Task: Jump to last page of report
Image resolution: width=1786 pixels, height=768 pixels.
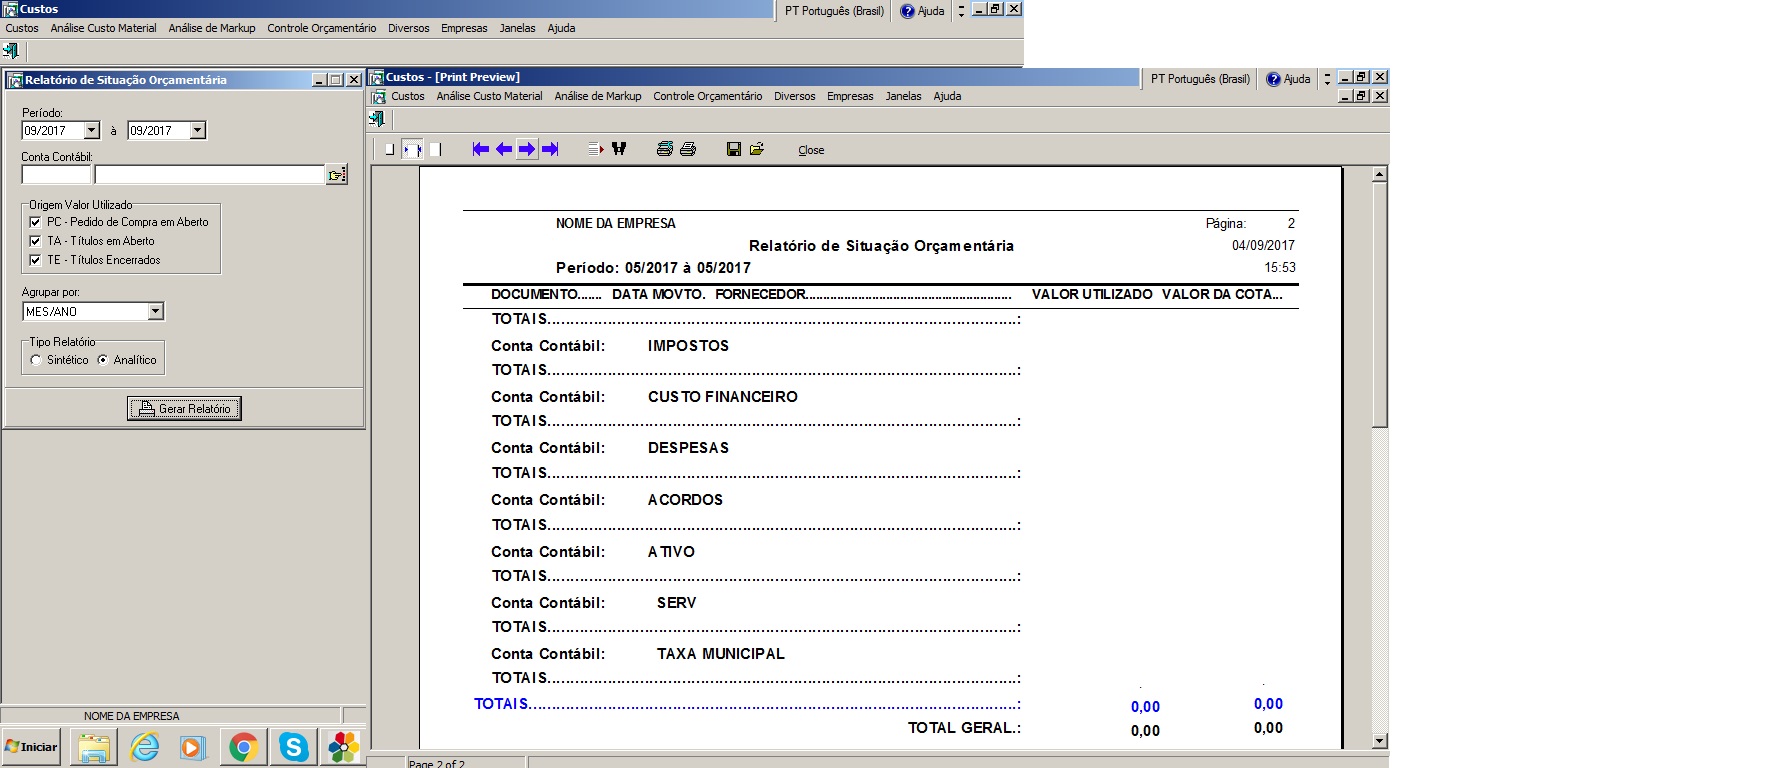Action: pos(550,149)
